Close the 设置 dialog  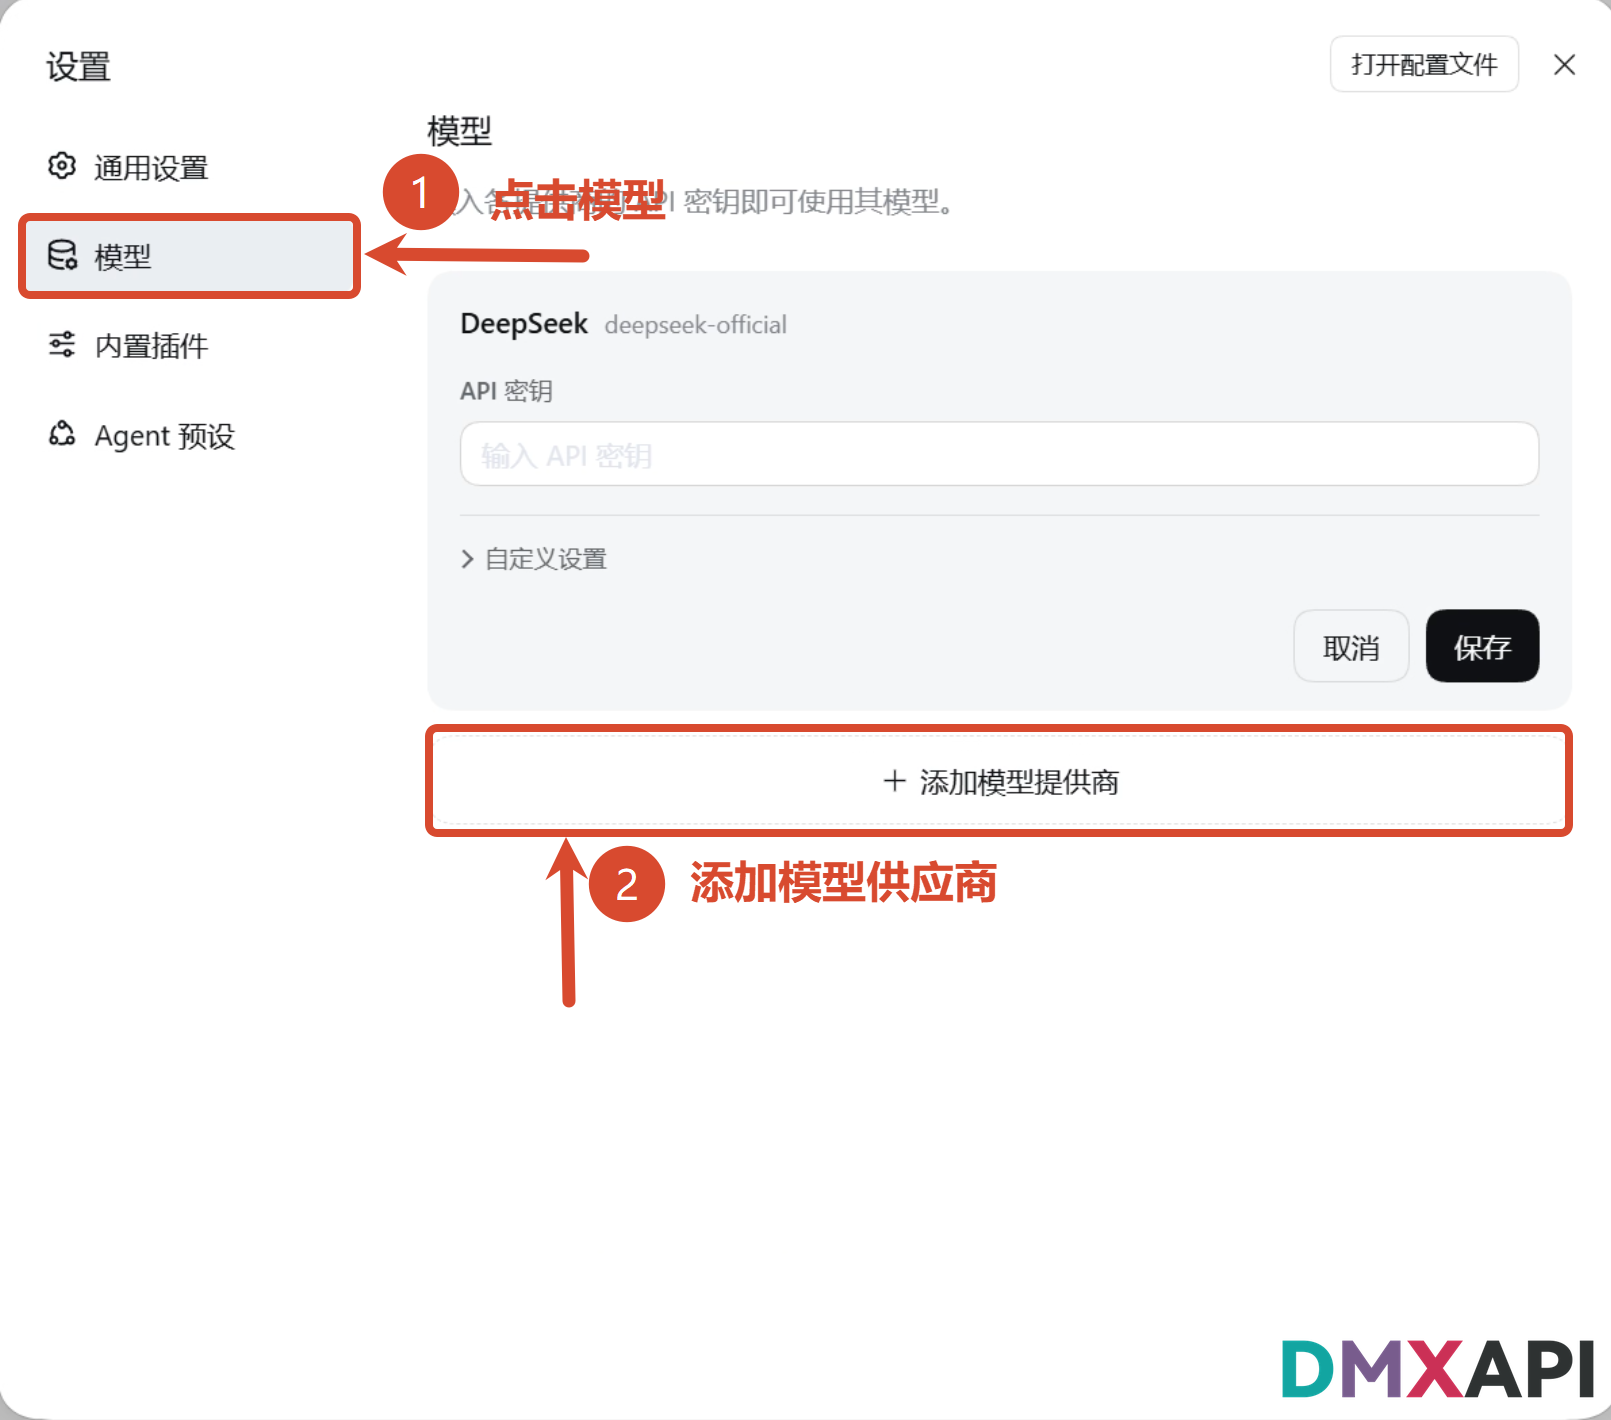tap(1564, 65)
